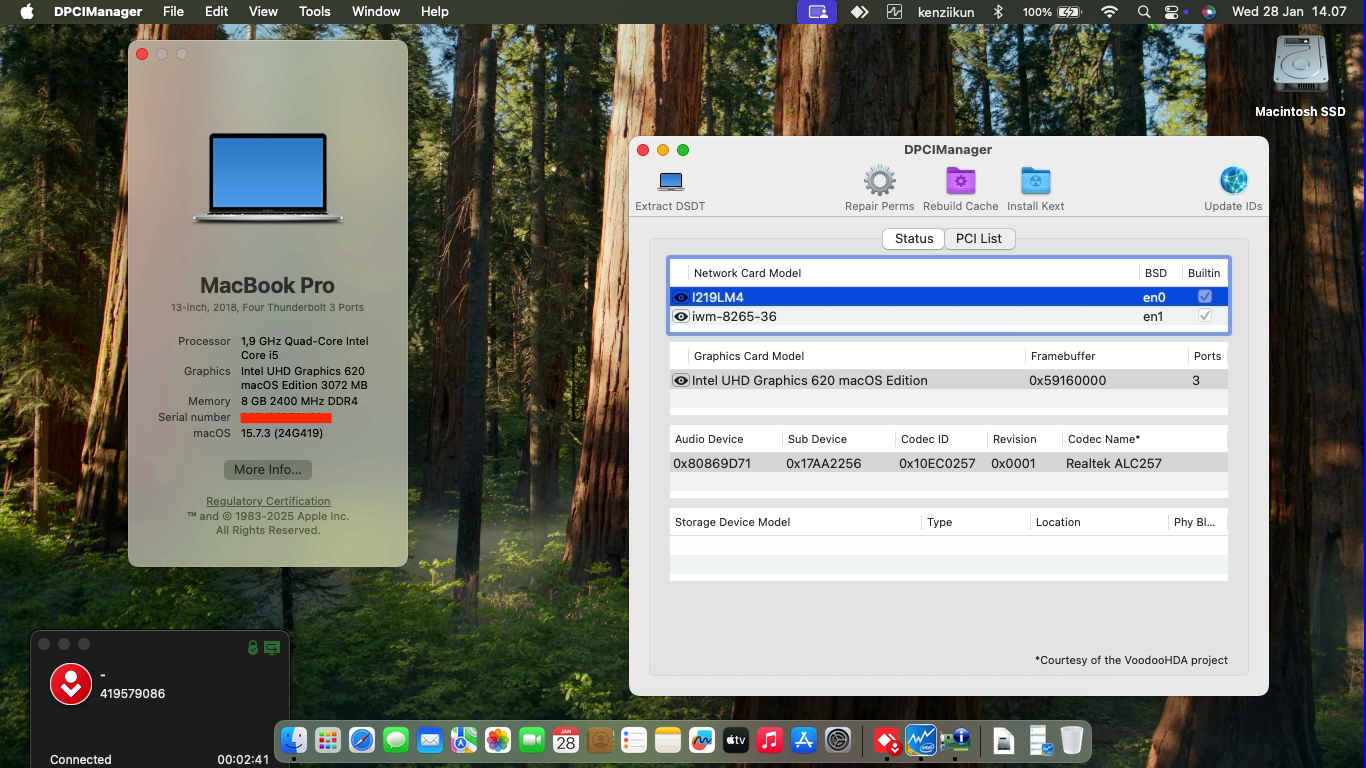Open Messages from the Dock
The height and width of the screenshot is (768, 1366).
coord(396,740)
